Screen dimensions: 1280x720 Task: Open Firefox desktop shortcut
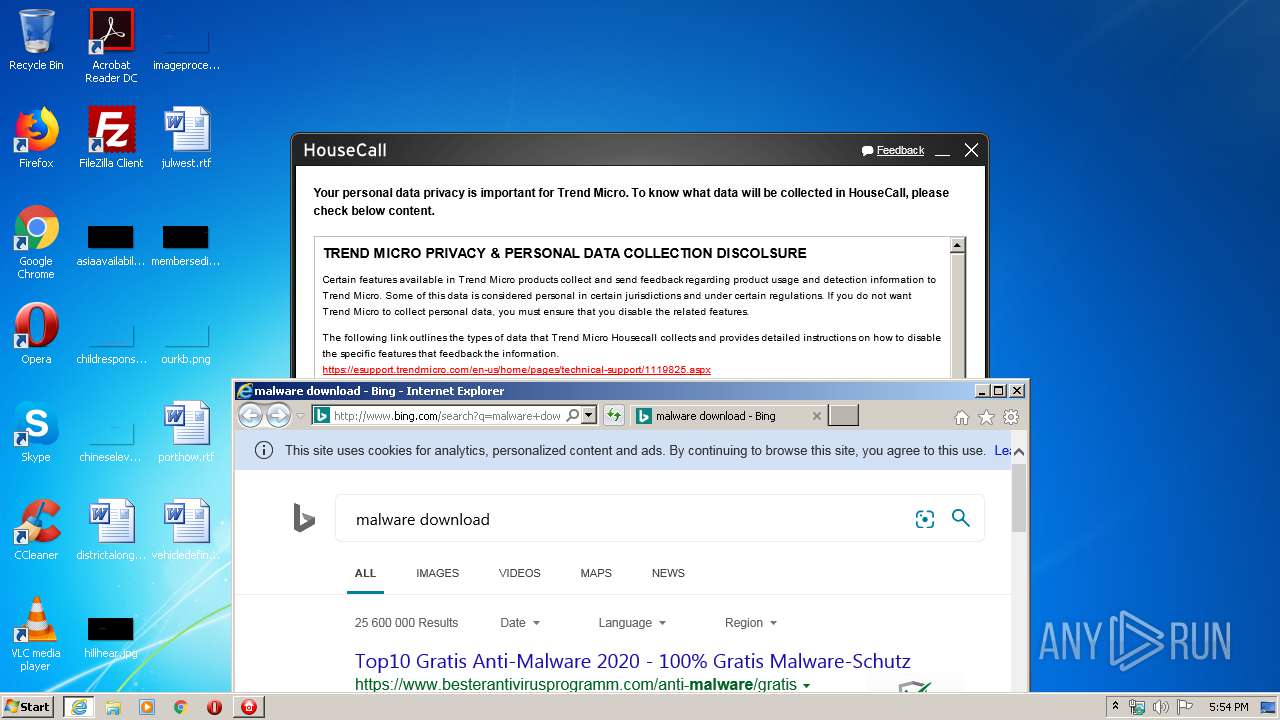pos(36,138)
